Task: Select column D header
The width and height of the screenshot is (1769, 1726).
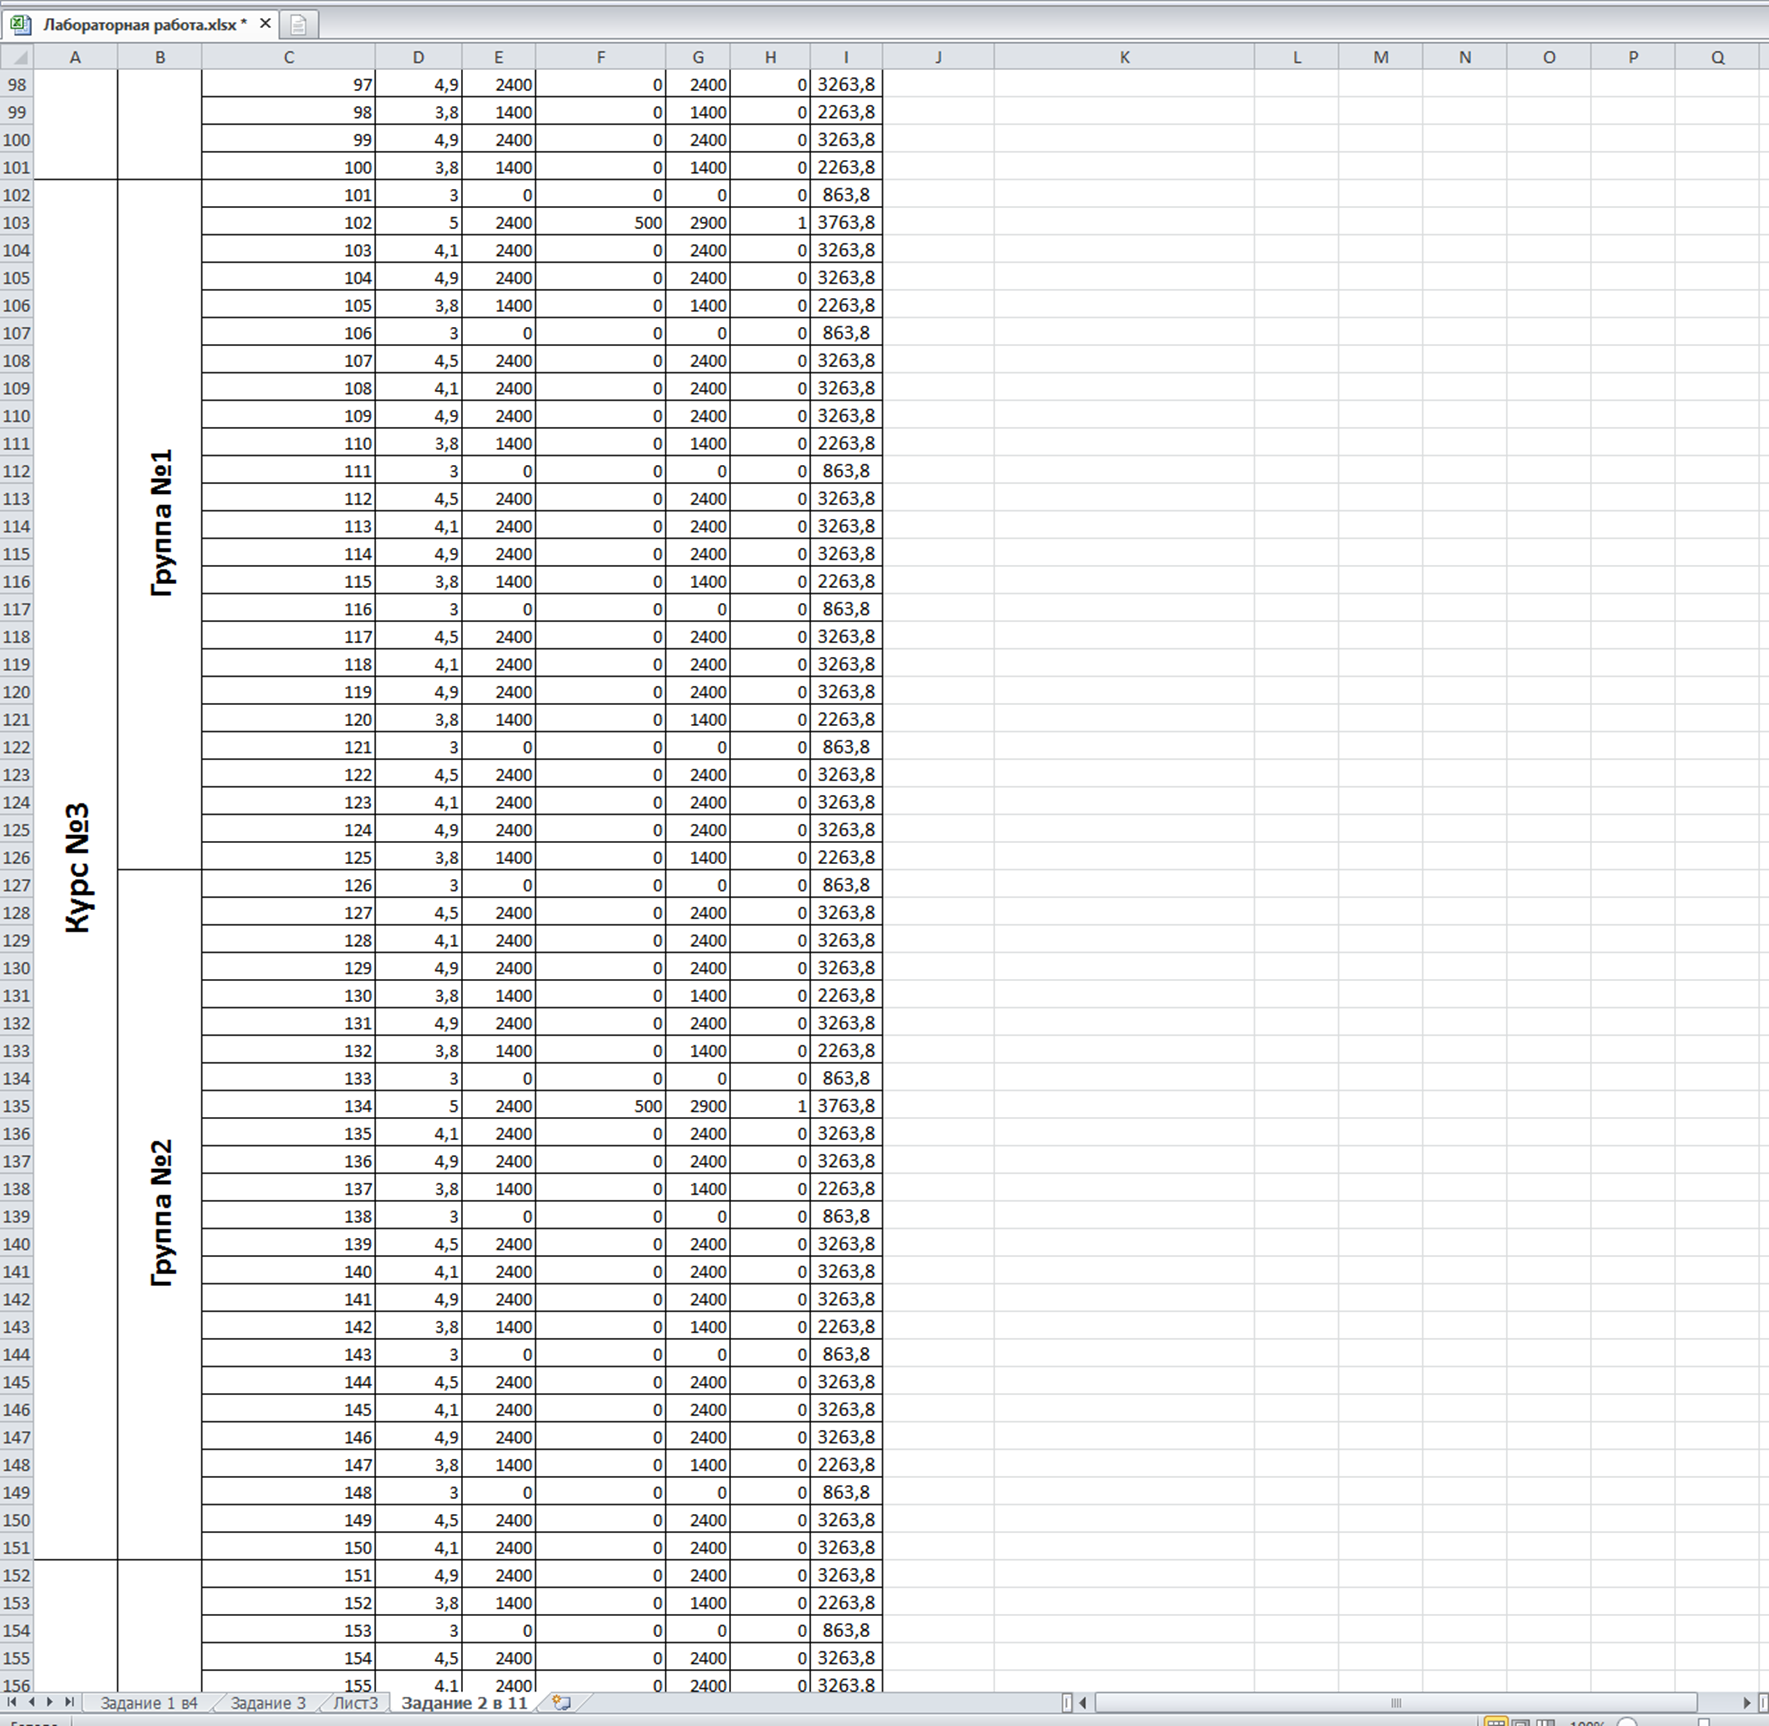Action: coord(418,57)
